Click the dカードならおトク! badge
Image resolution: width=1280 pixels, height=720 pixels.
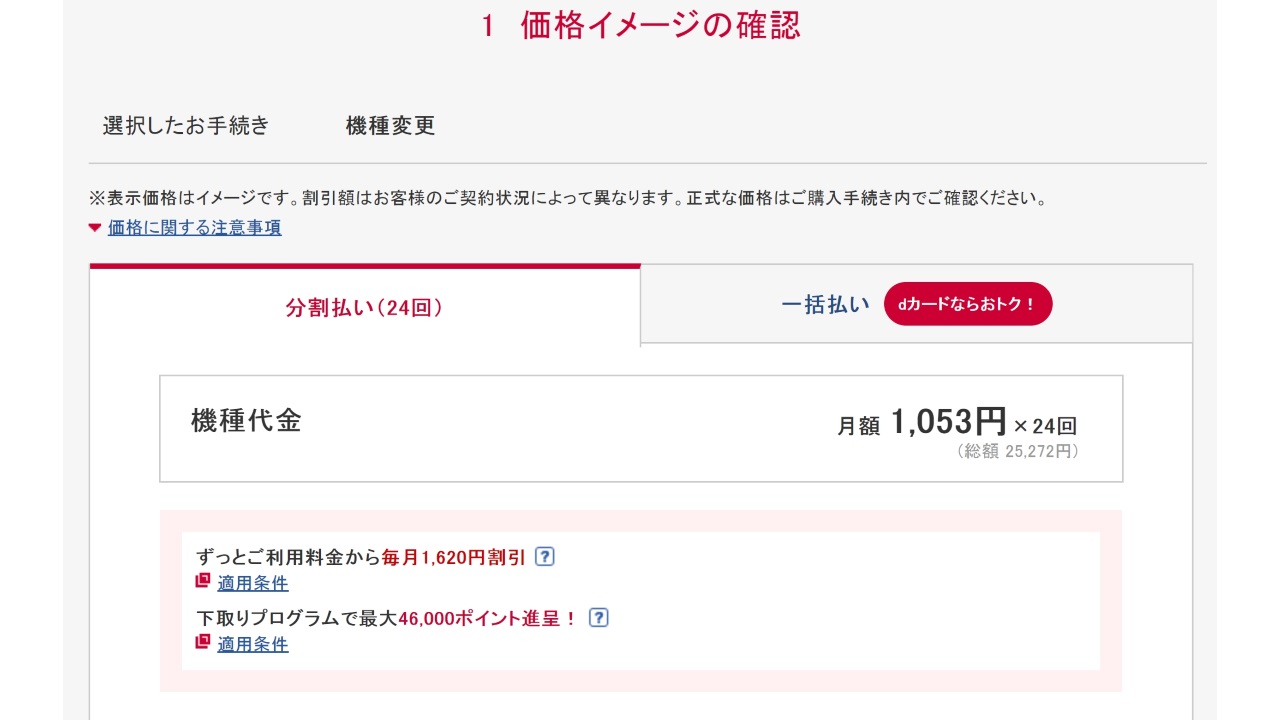tap(967, 304)
